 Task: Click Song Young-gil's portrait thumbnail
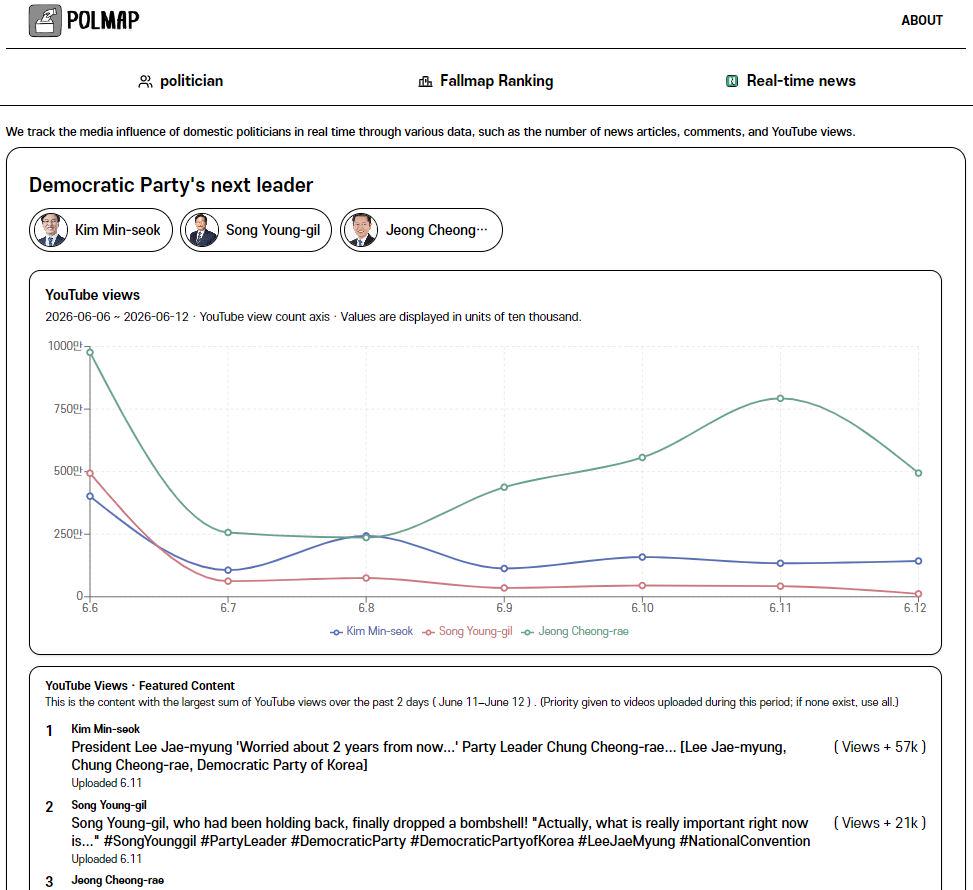tap(202, 230)
